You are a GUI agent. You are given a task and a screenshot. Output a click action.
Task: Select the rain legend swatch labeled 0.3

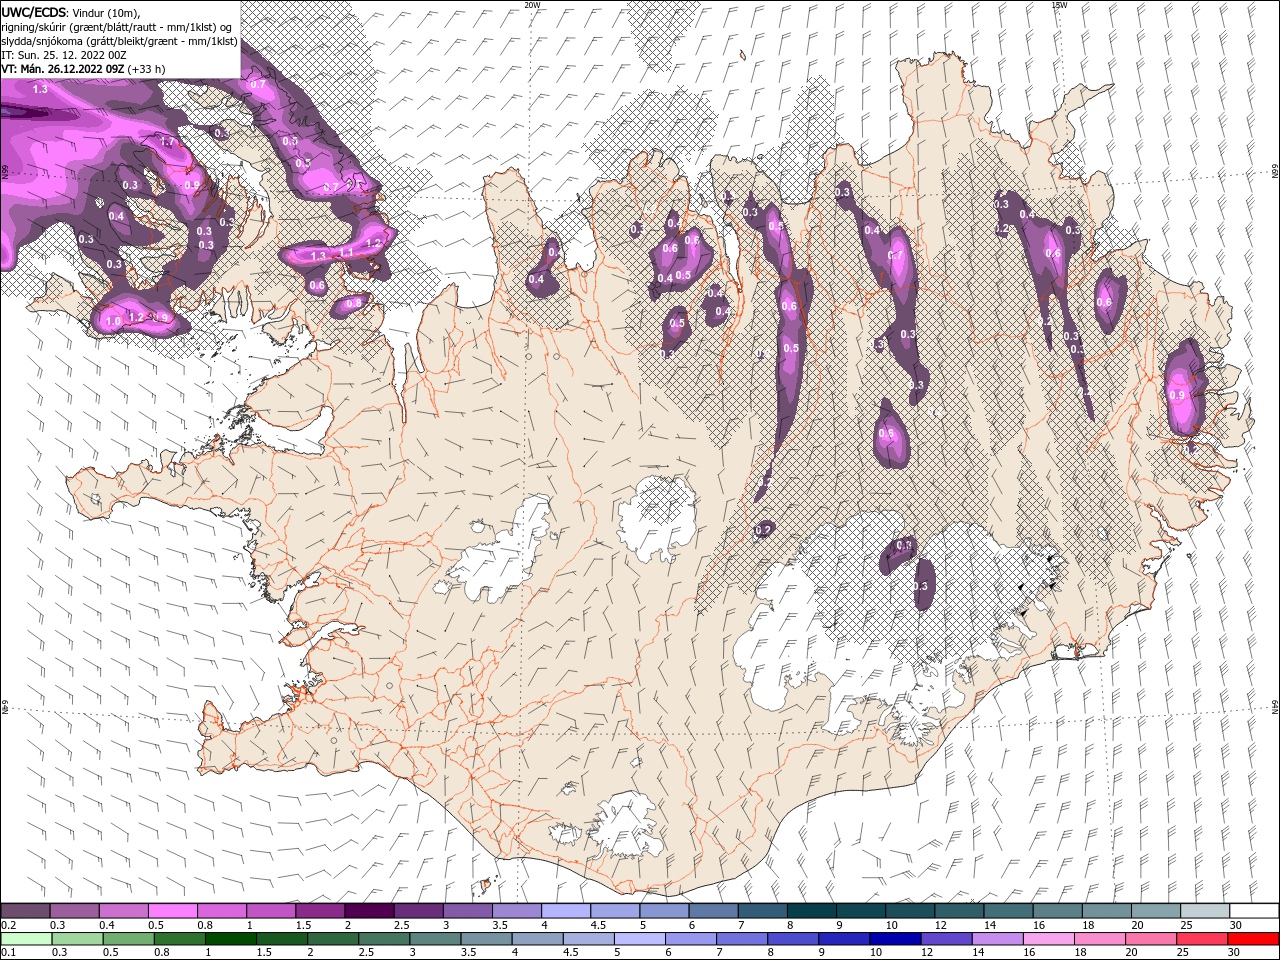pos(75,939)
